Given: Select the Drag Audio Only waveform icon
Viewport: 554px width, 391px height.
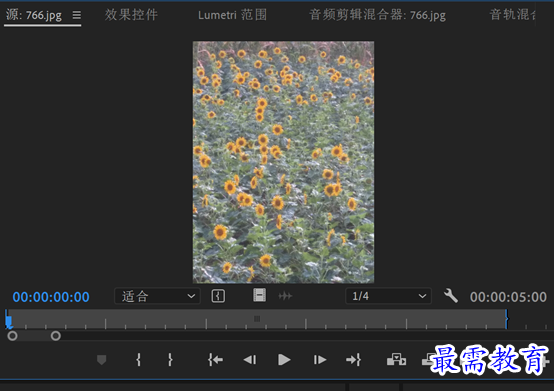Looking at the screenshot, I should point(285,296).
